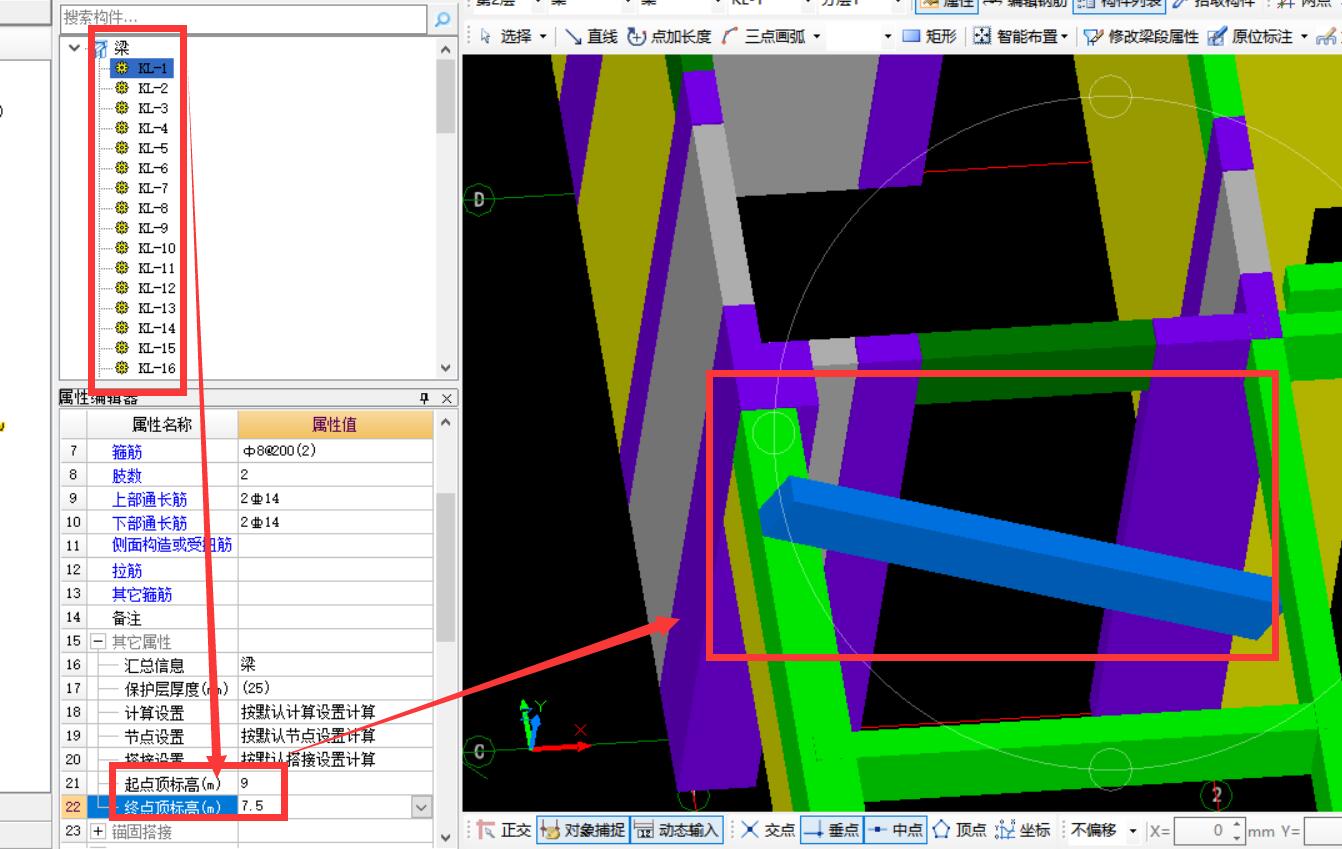This screenshot has width=1342, height=849.
Task: Select KL-5 in component tree
Action: tap(153, 148)
